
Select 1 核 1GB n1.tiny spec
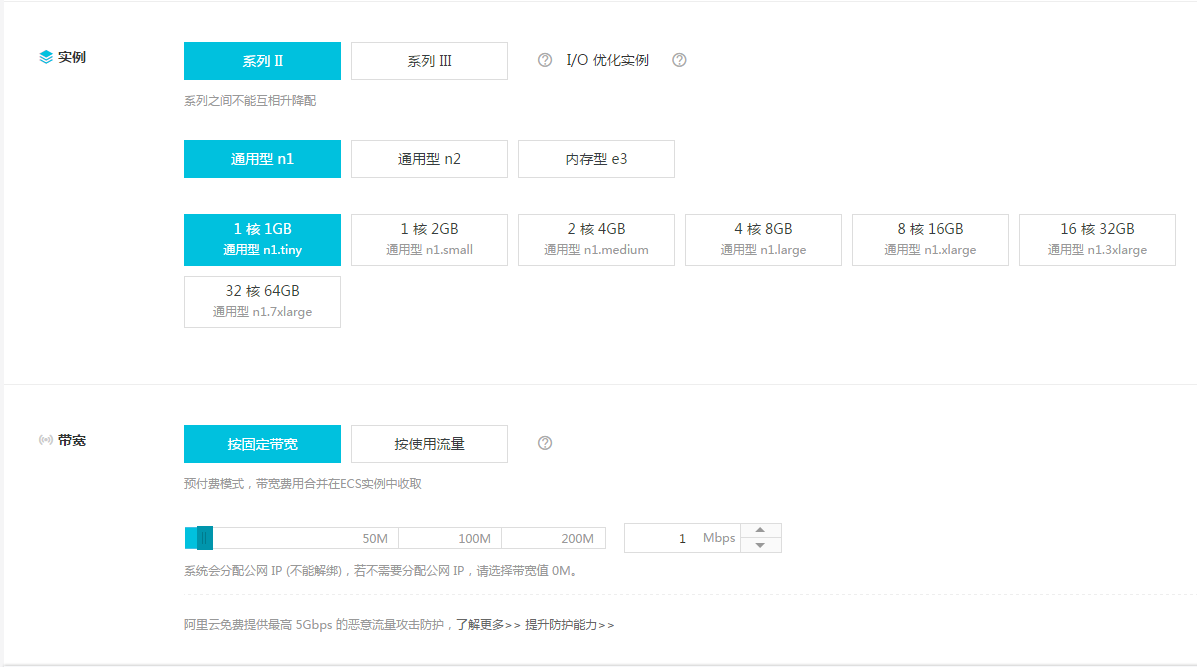pos(262,240)
